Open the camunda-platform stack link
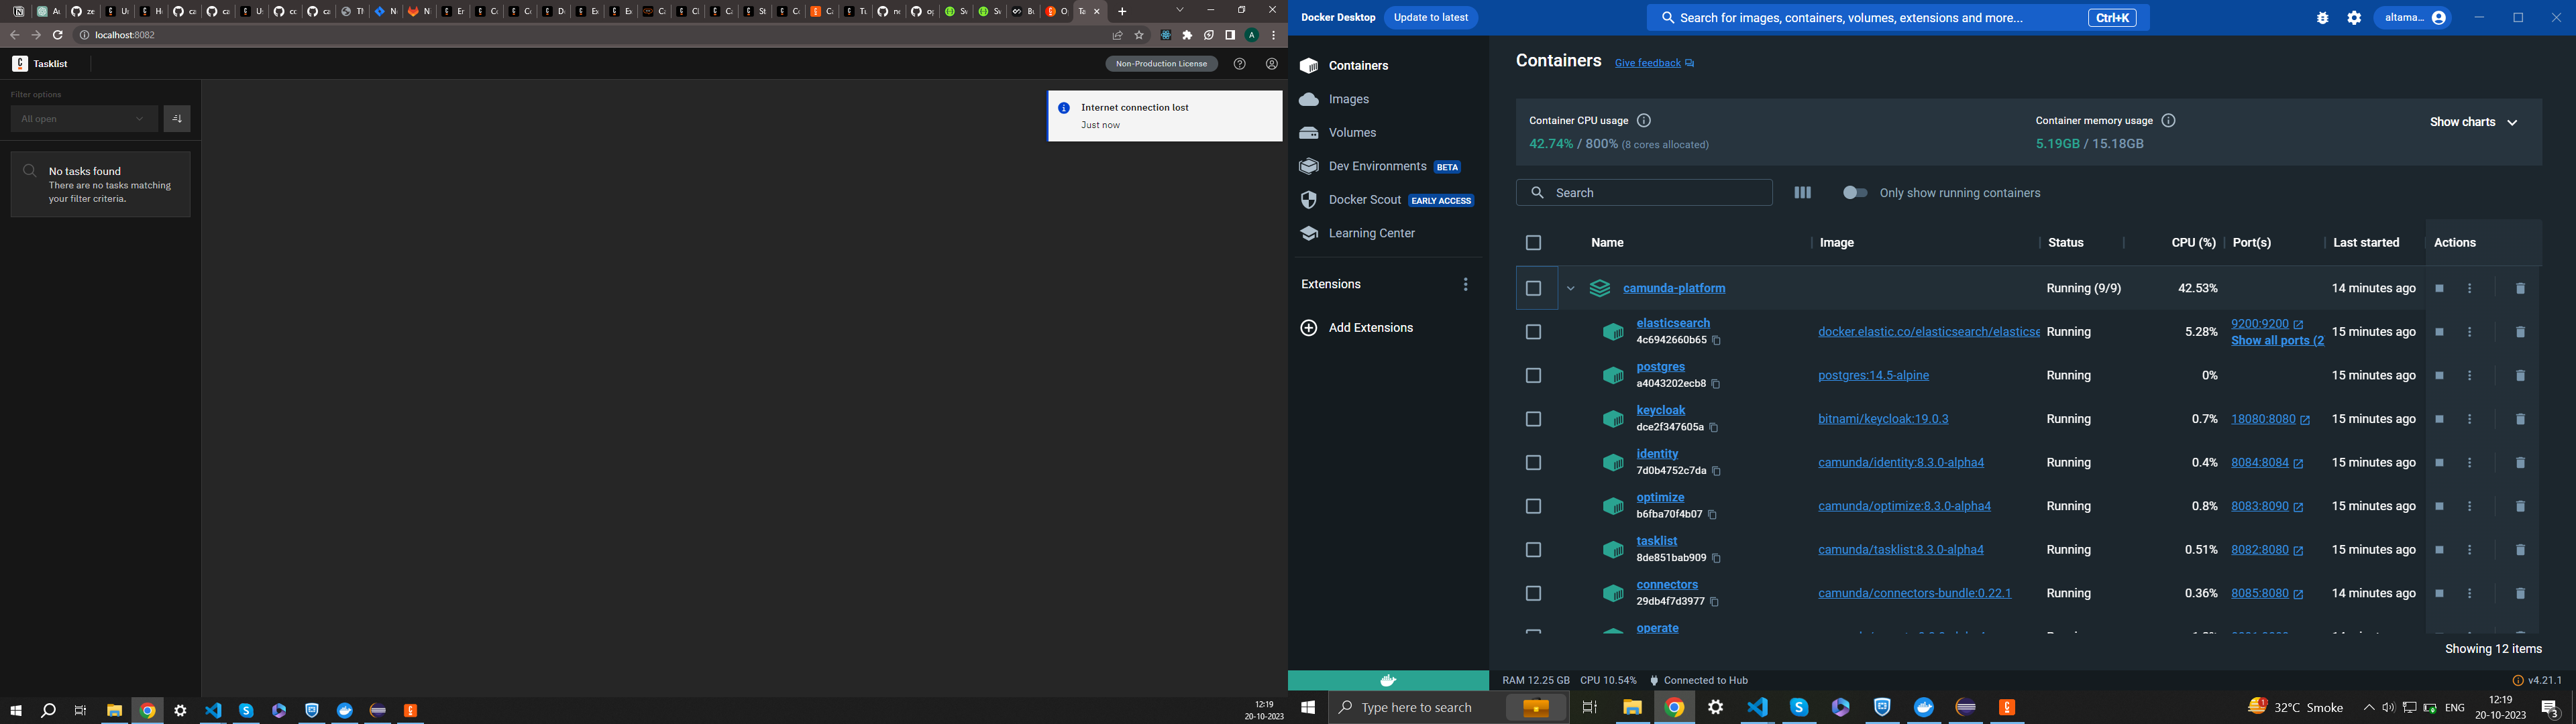The image size is (2576, 724). 1674,289
